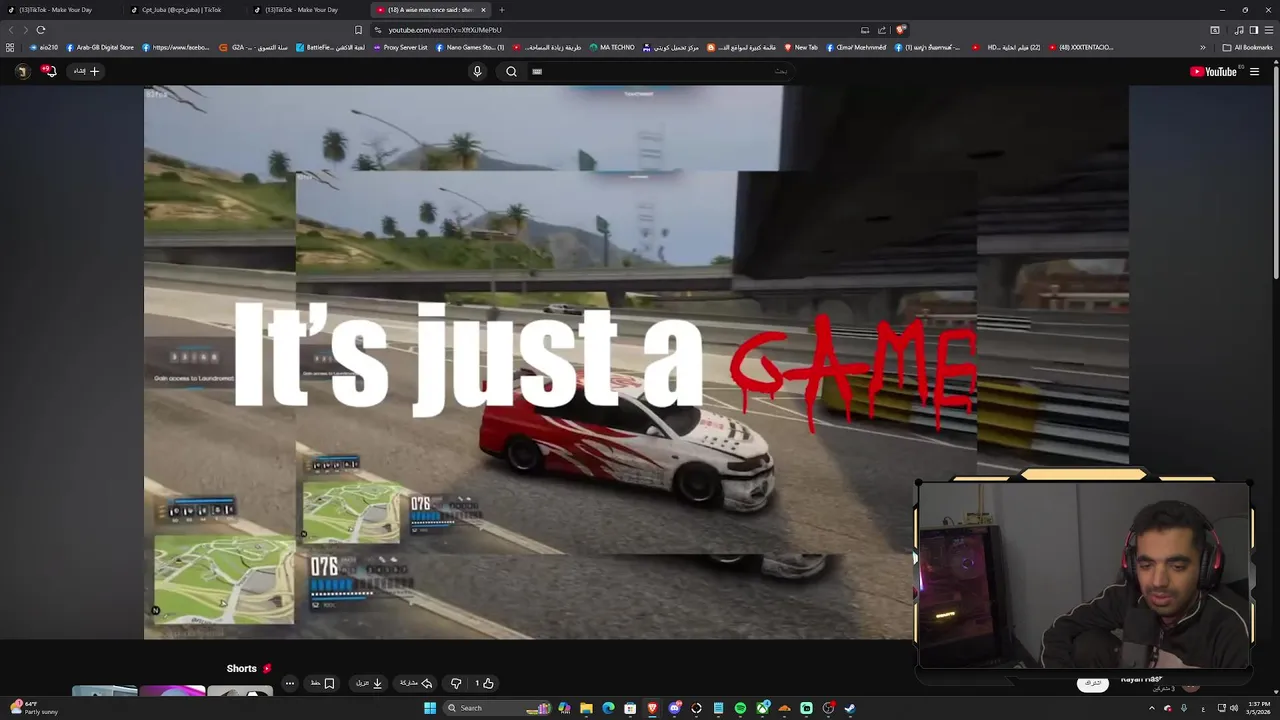
Task: Open the browser apps grid icon
Action: pyautogui.click(x=10, y=47)
